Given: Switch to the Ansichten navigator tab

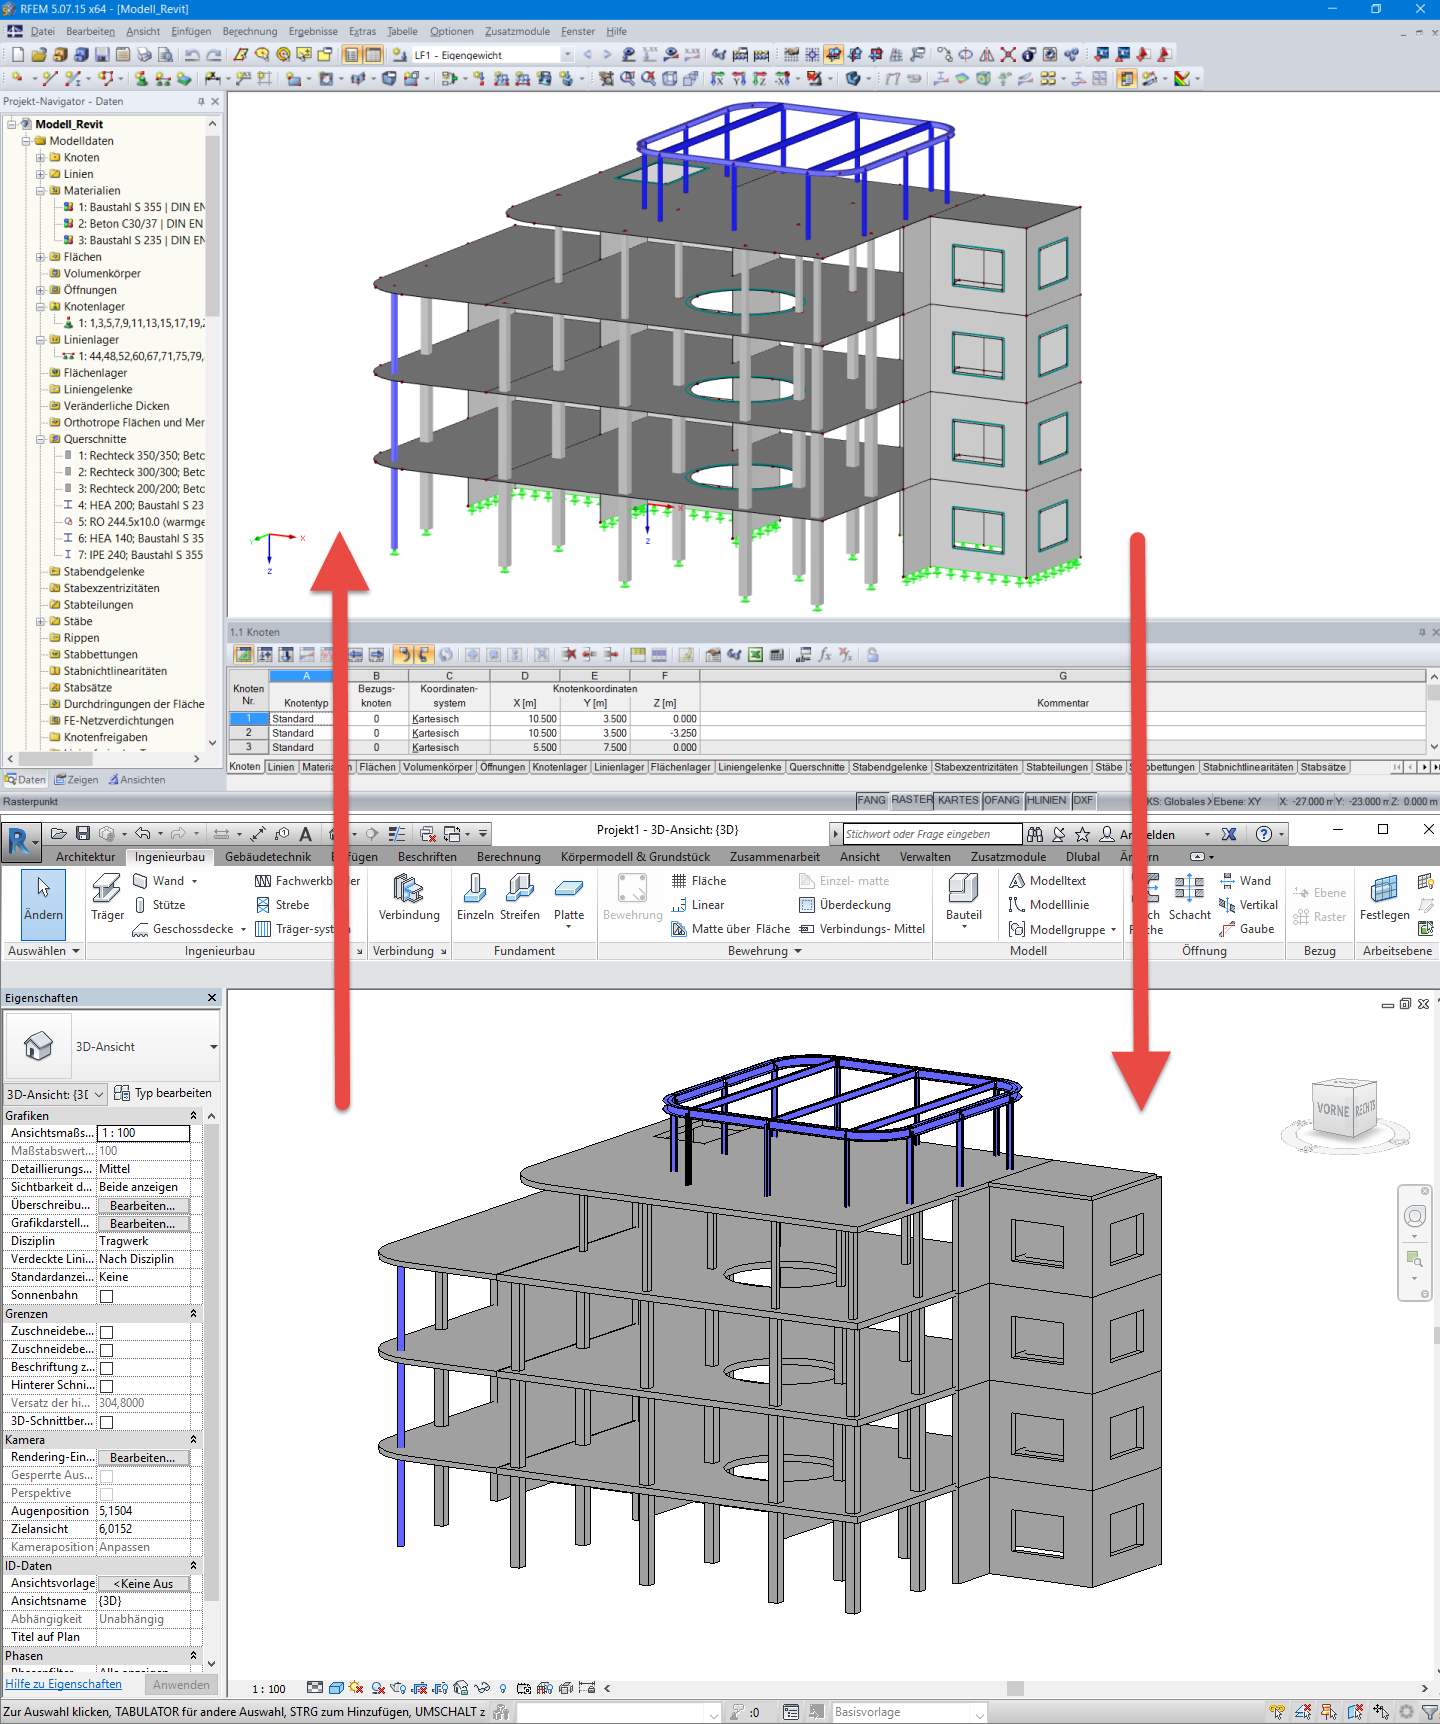Looking at the screenshot, I should pyautogui.click(x=136, y=780).
